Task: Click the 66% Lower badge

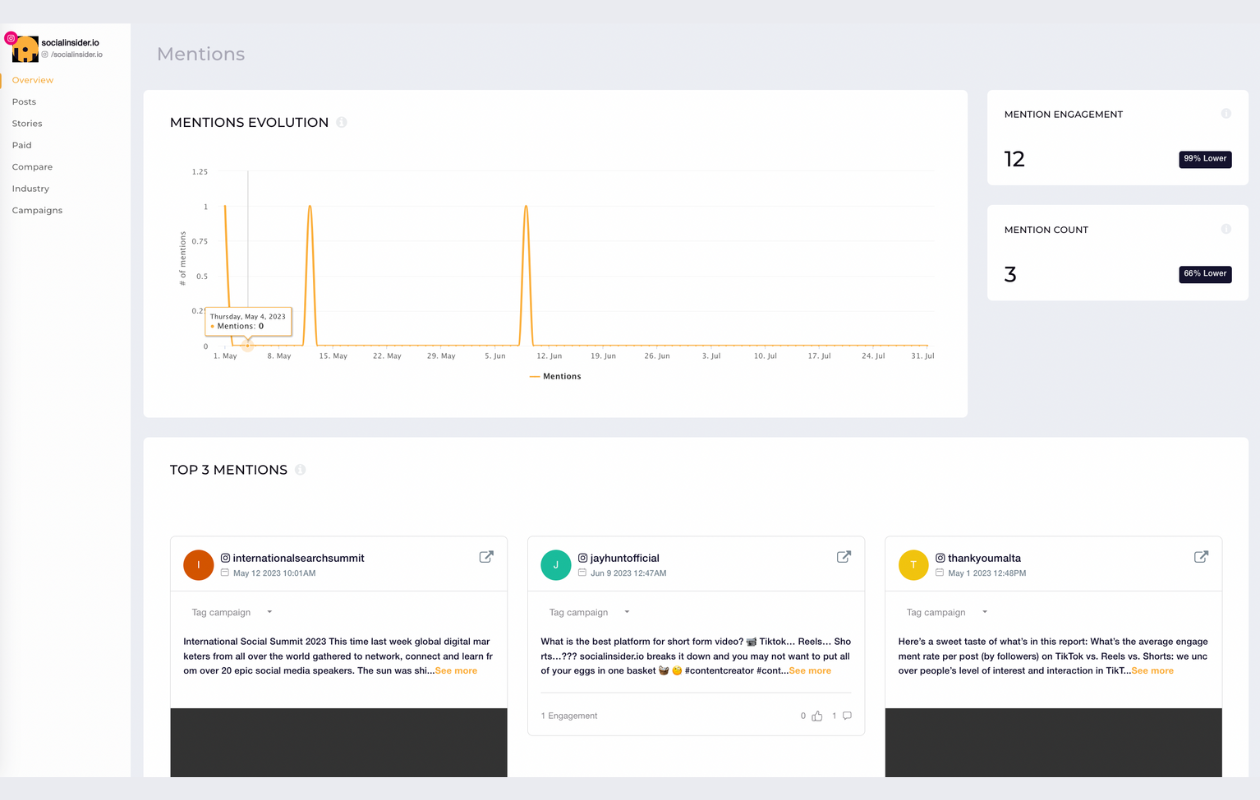Action: pos(1205,274)
